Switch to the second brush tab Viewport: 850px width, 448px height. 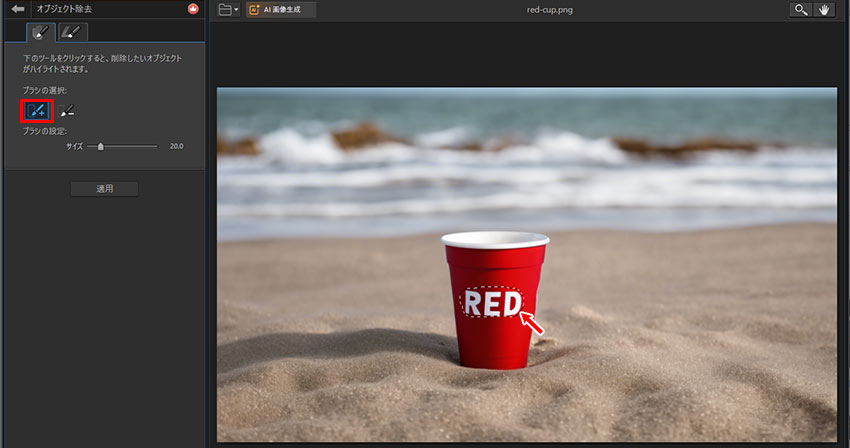pyautogui.click(x=73, y=31)
